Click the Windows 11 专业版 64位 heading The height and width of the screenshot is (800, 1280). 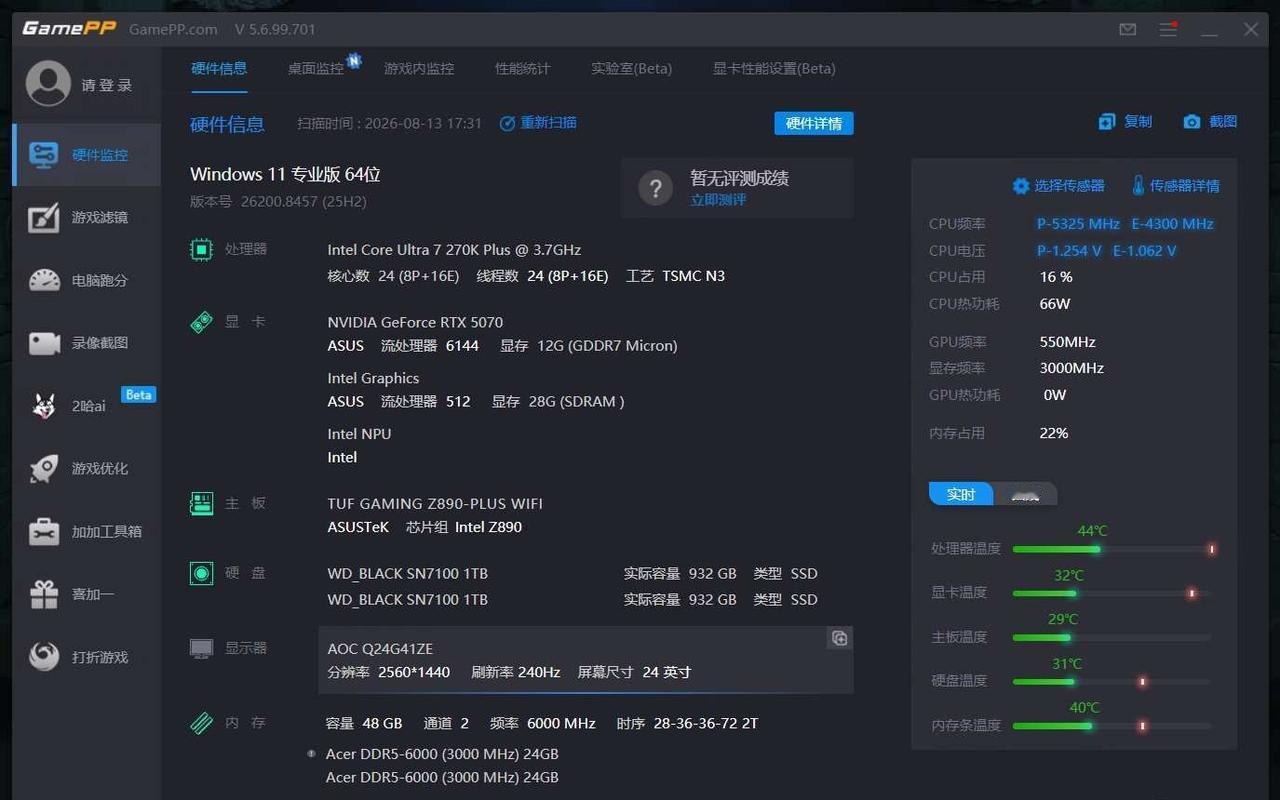click(285, 174)
